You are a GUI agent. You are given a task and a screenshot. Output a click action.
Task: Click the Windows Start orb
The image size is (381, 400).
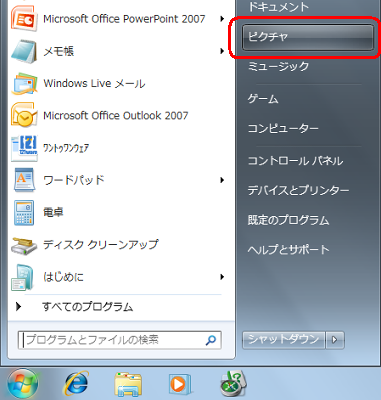tap(23, 384)
